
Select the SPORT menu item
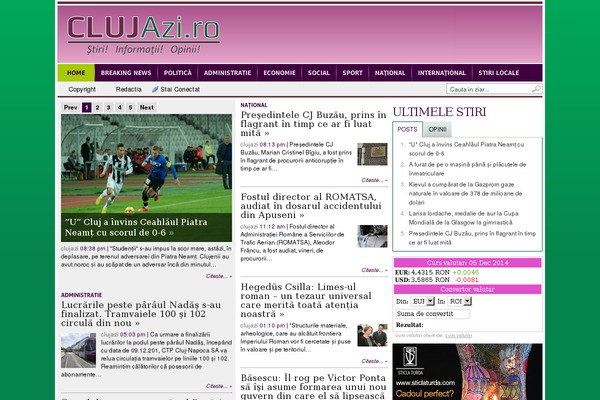(x=352, y=73)
